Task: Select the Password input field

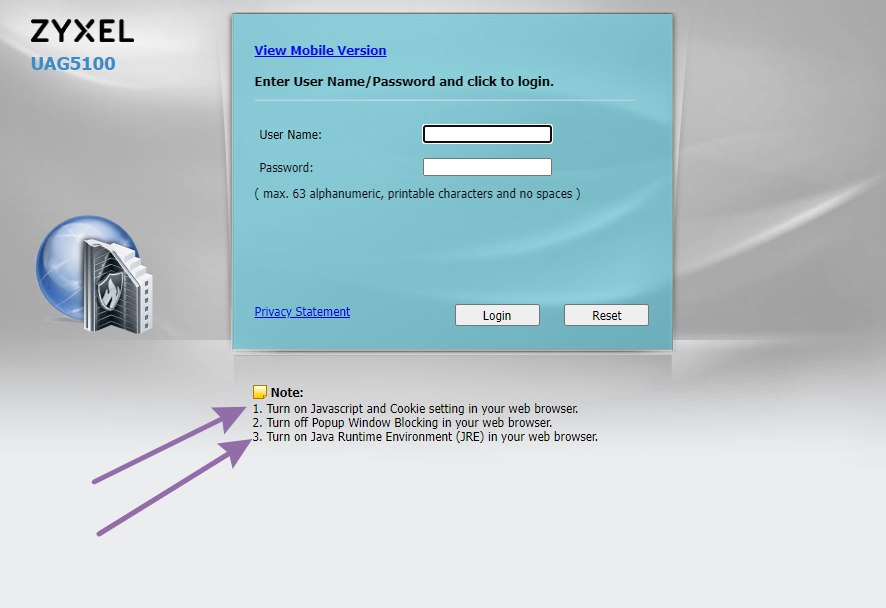Action: (x=487, y=167)
